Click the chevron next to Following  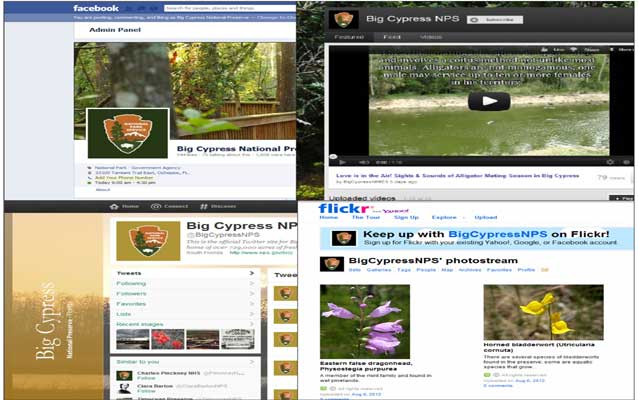tap(252, 283)
